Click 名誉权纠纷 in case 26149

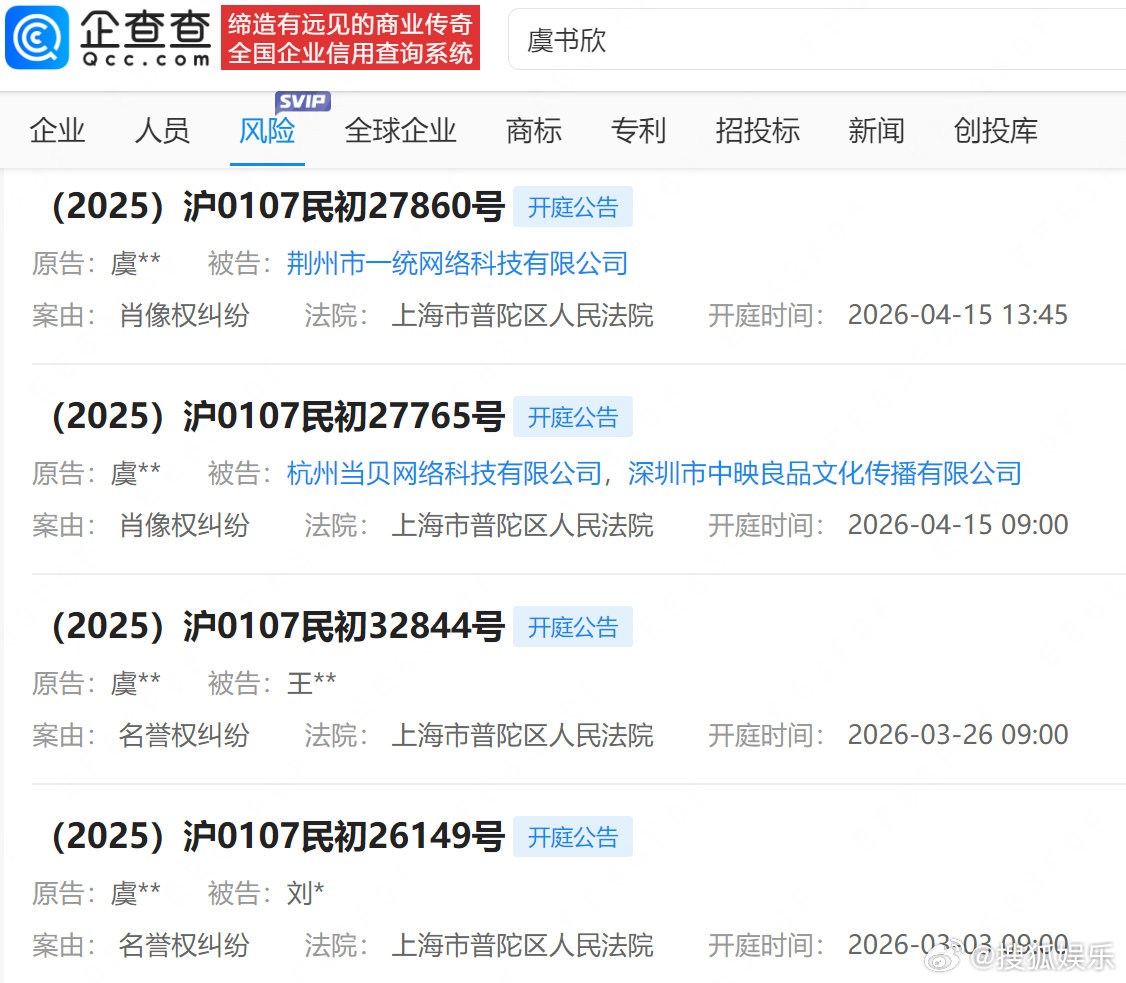tap(184, 945)
